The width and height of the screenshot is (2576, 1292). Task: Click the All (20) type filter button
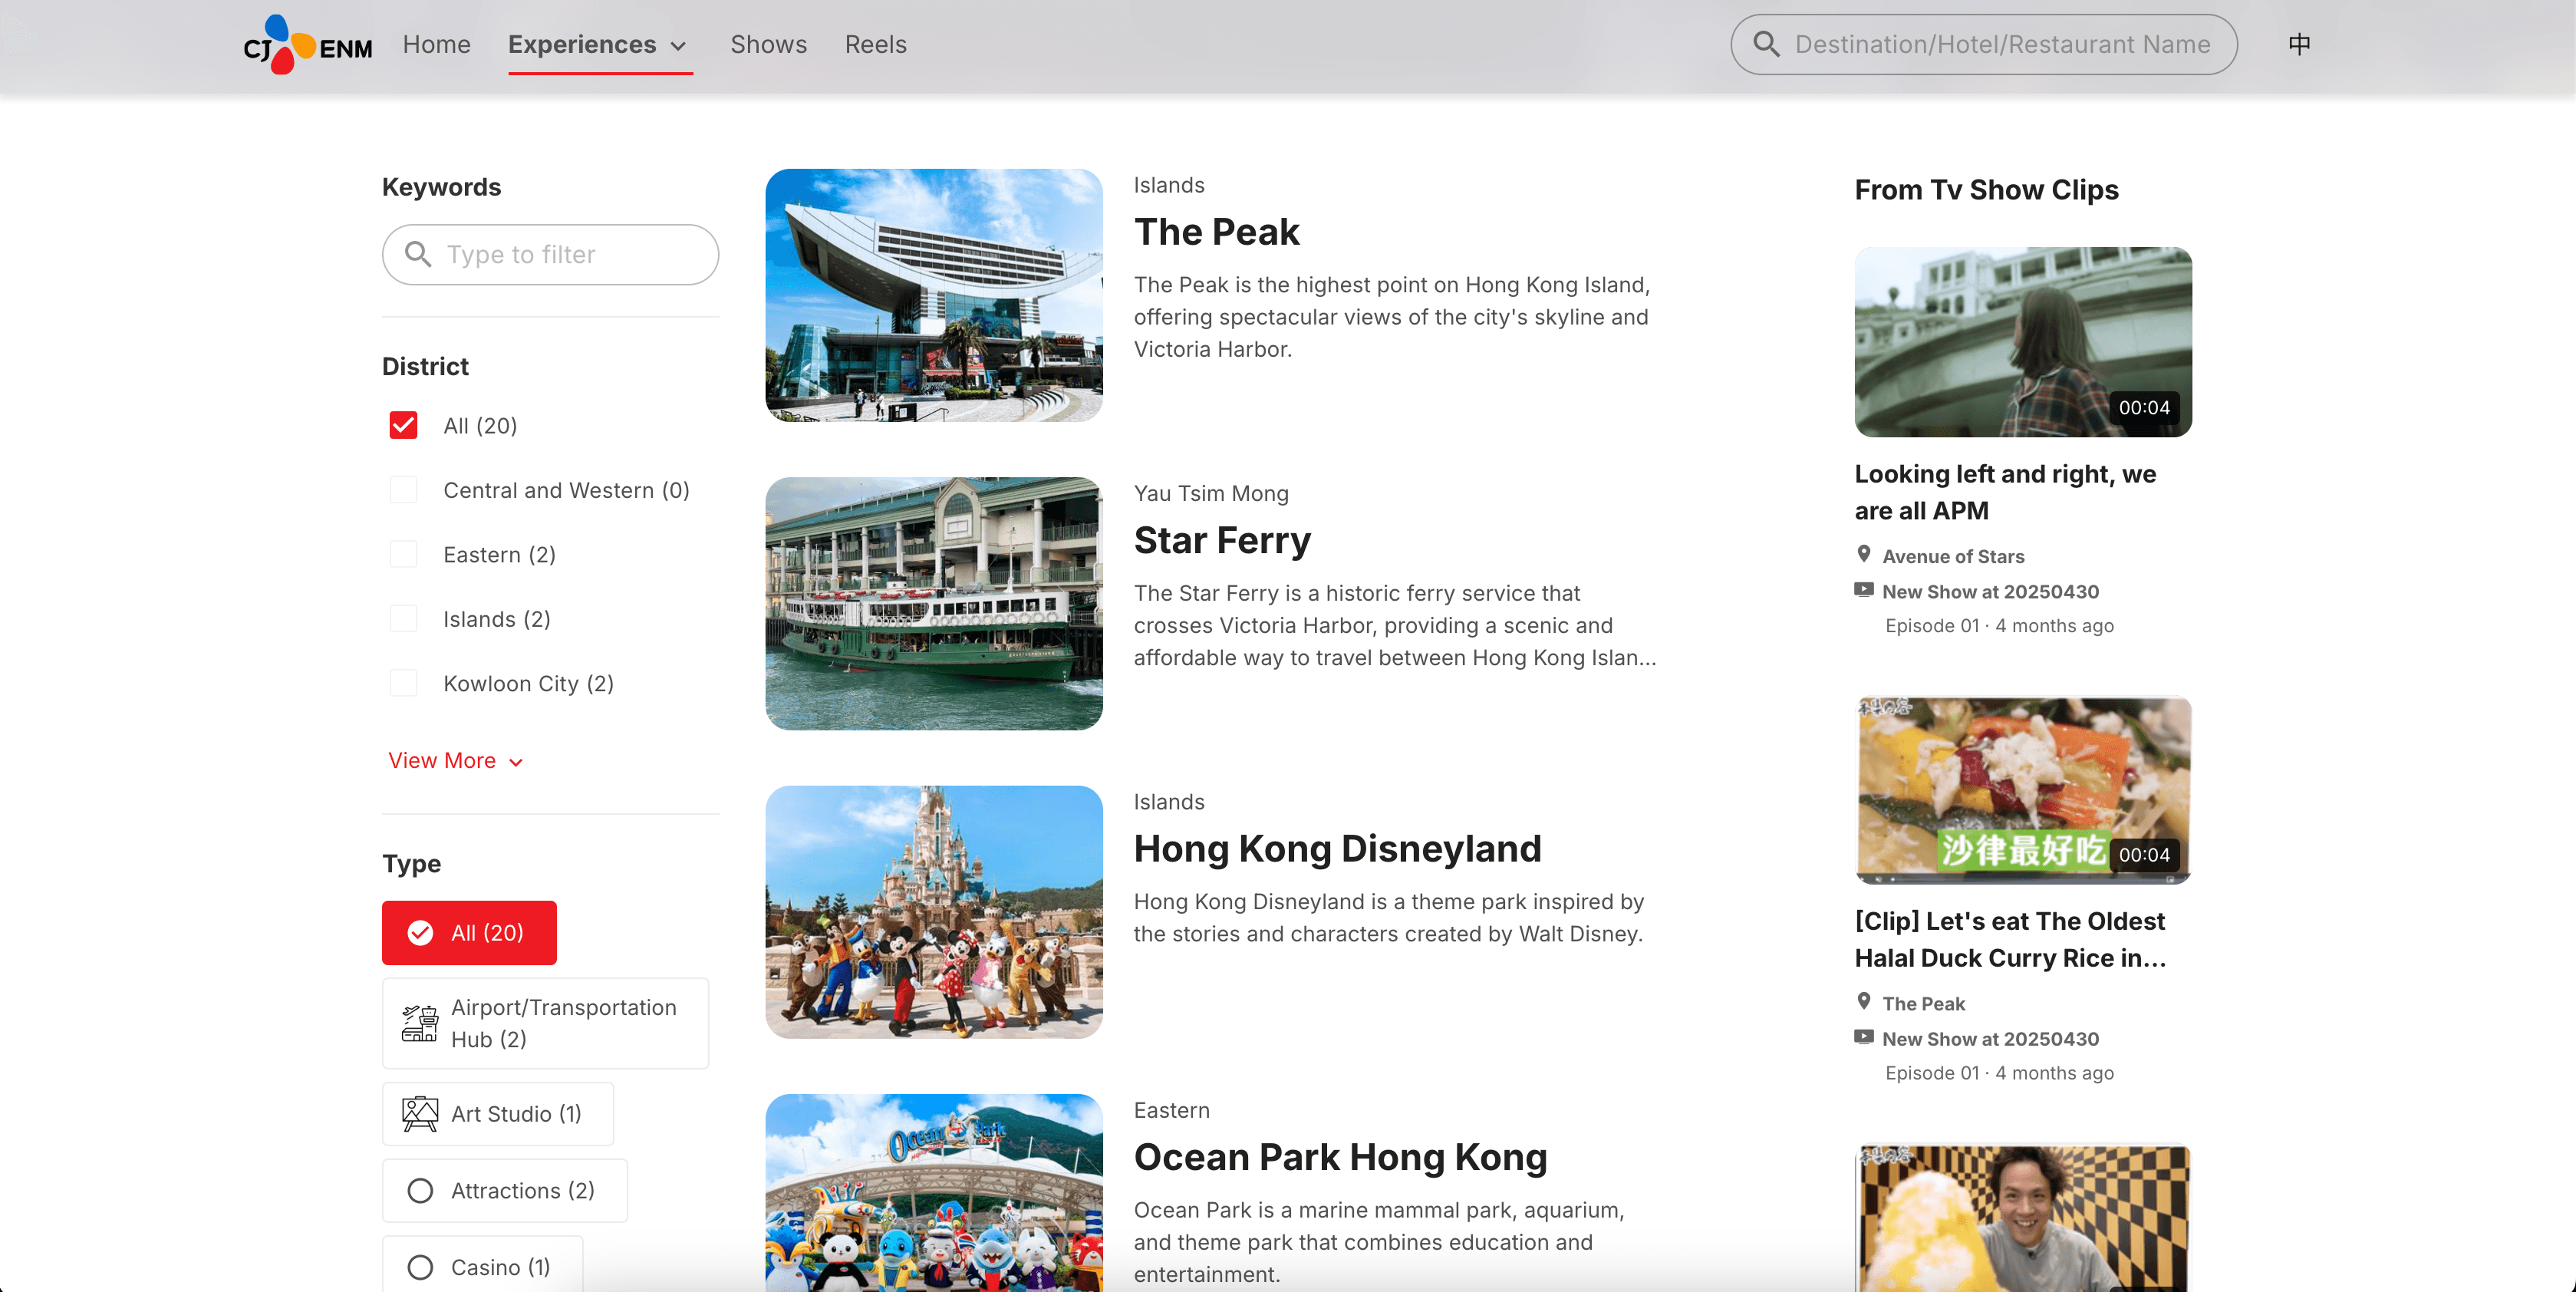pyautogui.click(x=468, y=932)
